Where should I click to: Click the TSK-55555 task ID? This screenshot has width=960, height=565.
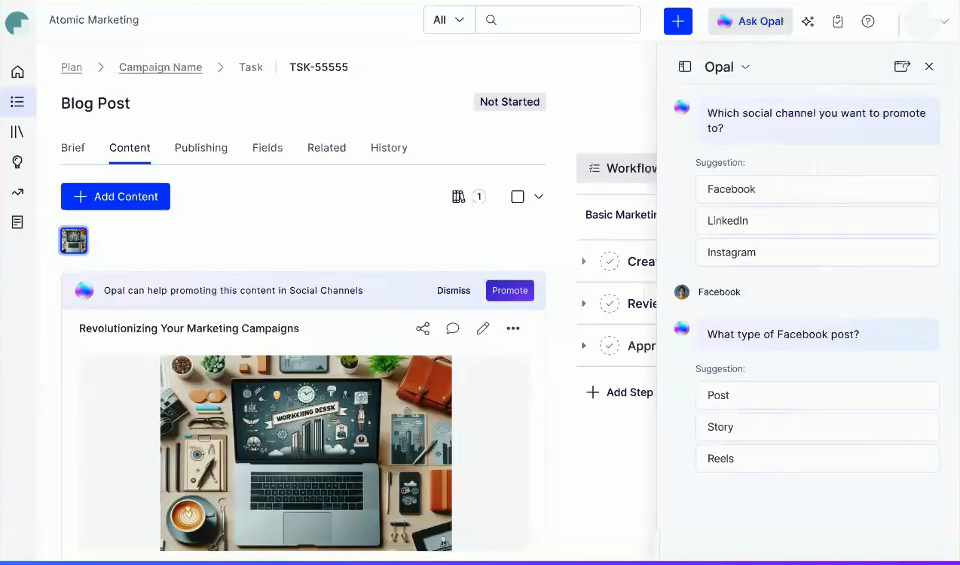pyautogui.click(x=318, y=67)
